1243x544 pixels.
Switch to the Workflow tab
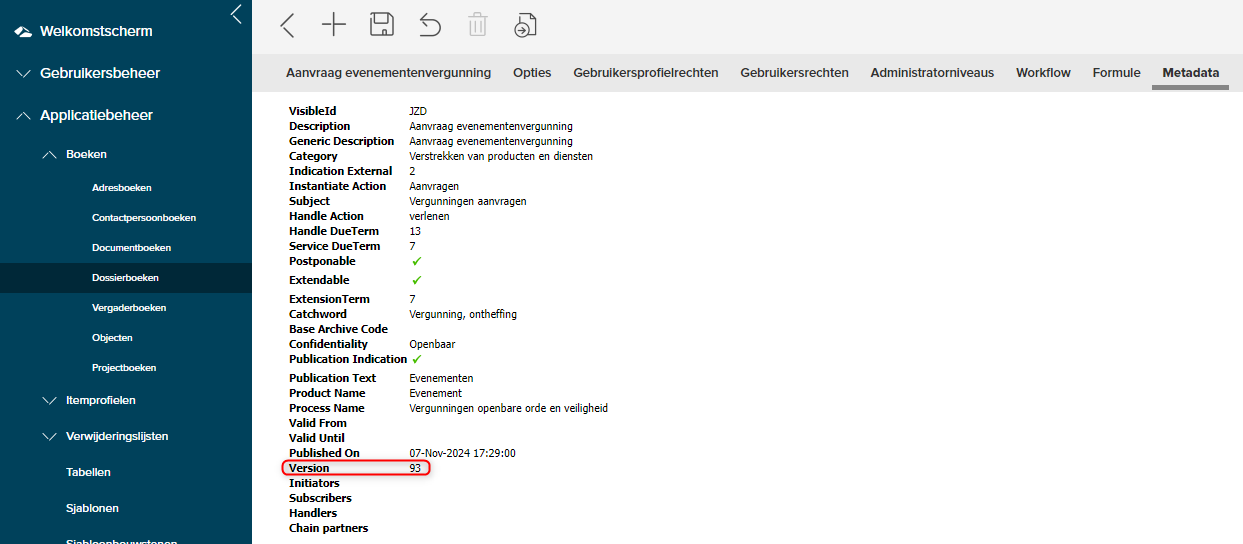point(1043,73)
